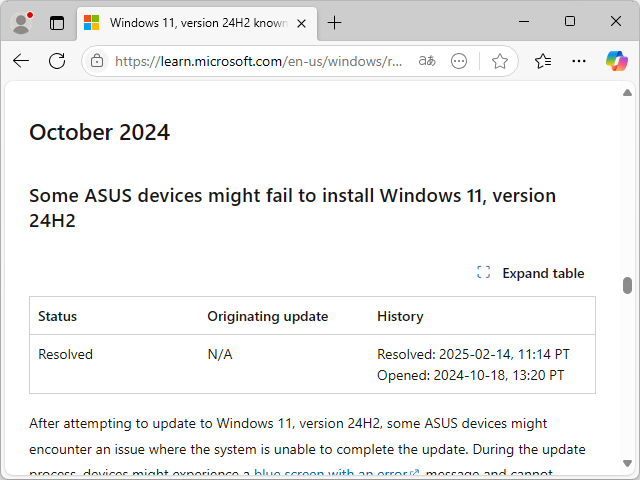Add this page to favorites
The image size is (640, 480).
tap(500, 61)
